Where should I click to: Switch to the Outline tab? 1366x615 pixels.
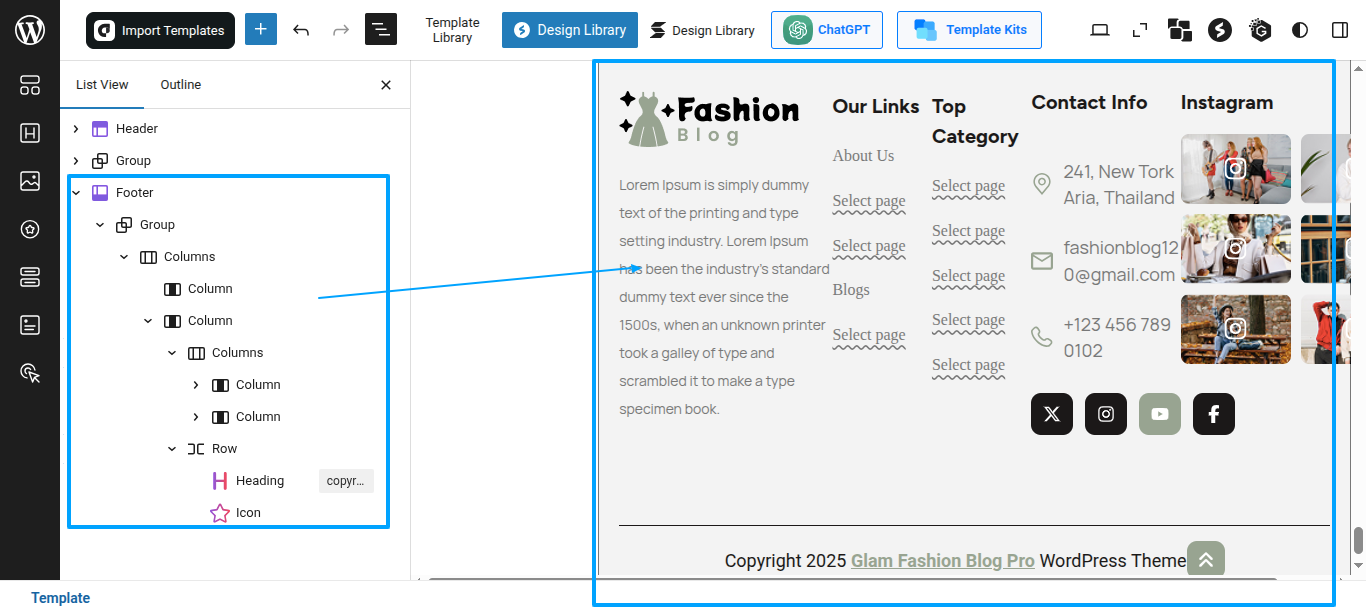coord(181,85)
